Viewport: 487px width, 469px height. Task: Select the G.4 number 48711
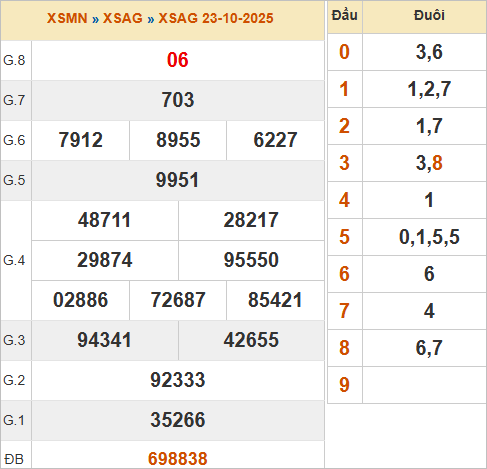pos(104,220)
